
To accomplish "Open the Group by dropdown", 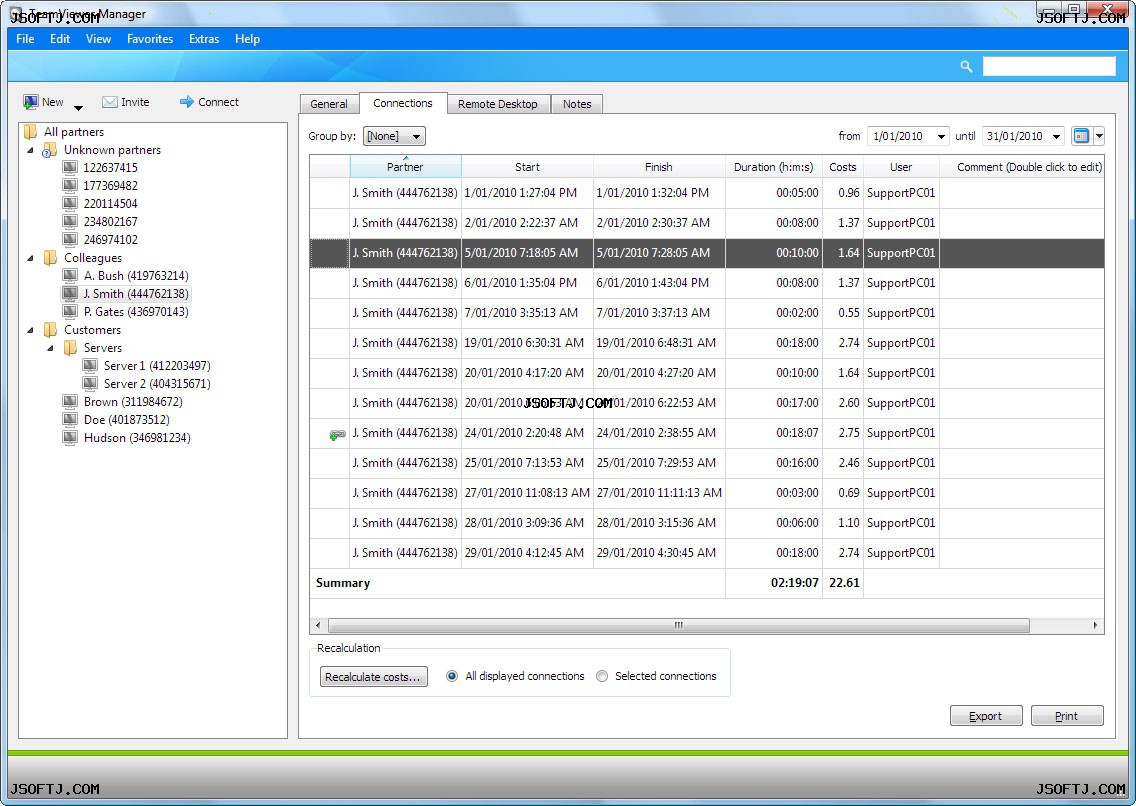I will [394, 136].
